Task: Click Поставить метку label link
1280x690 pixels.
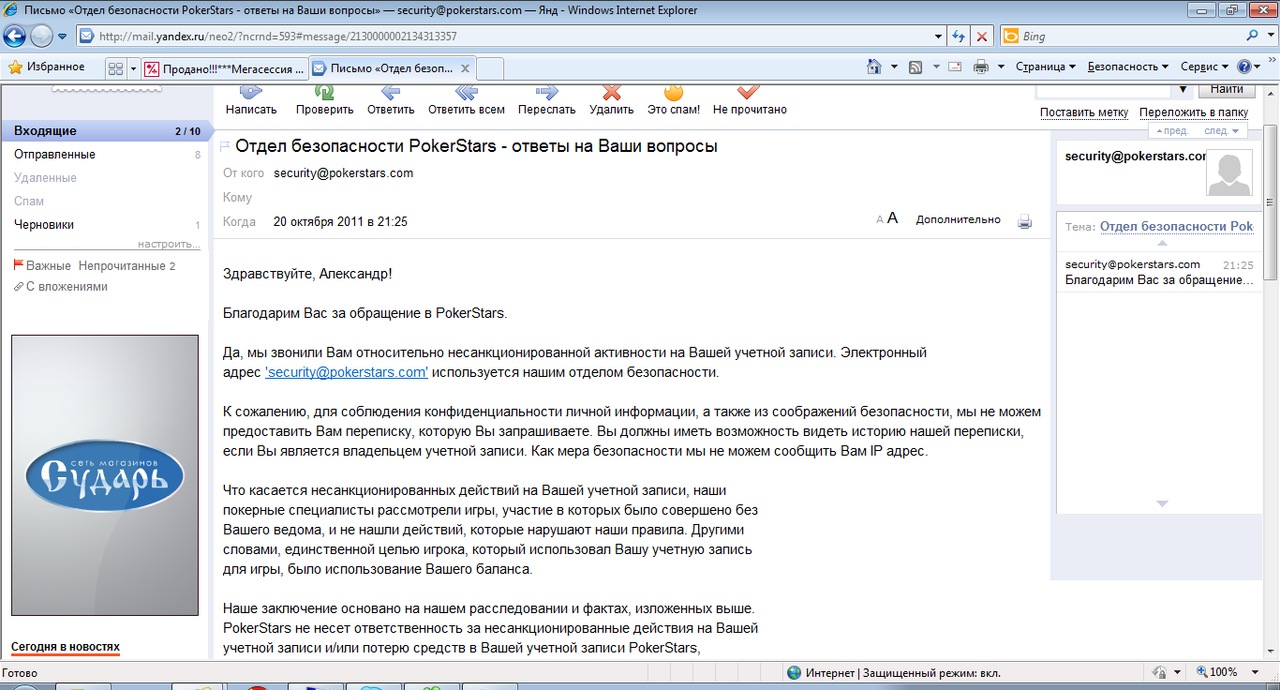Action: 1084,112
